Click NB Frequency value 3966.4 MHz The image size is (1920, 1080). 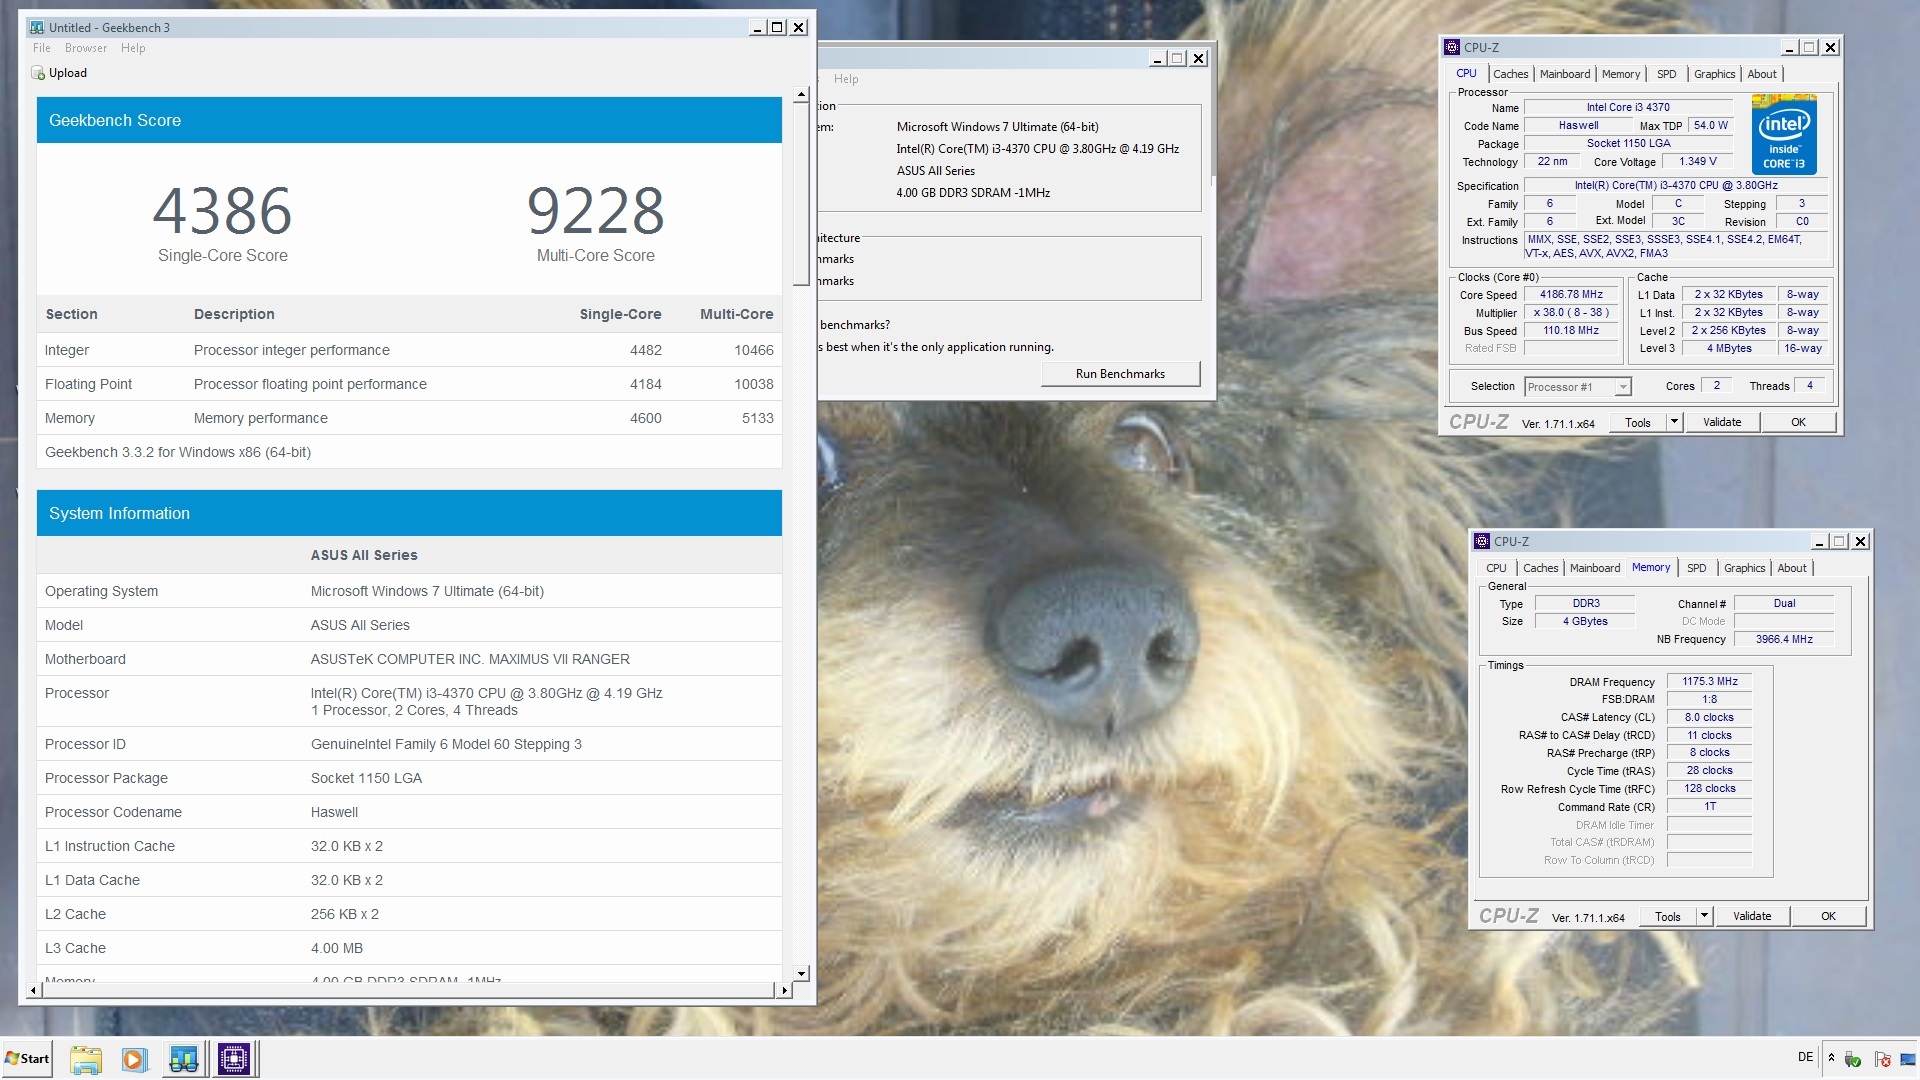pyautogui.click(x=1784, y=640)
